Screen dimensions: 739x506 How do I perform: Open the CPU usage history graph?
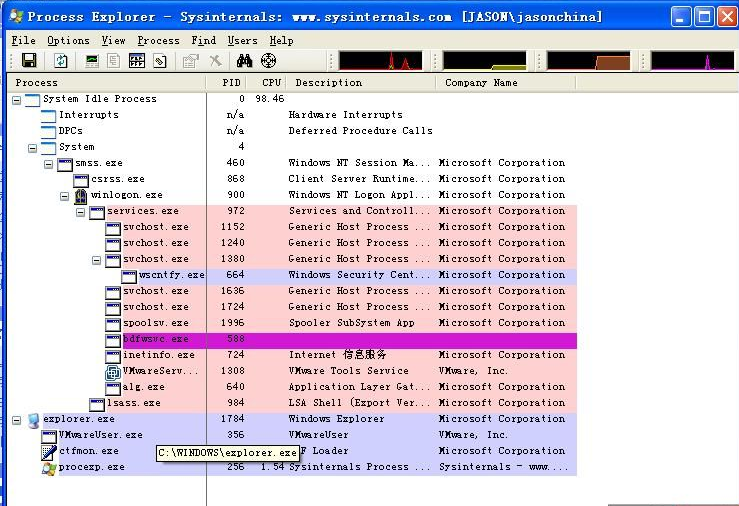381,61
